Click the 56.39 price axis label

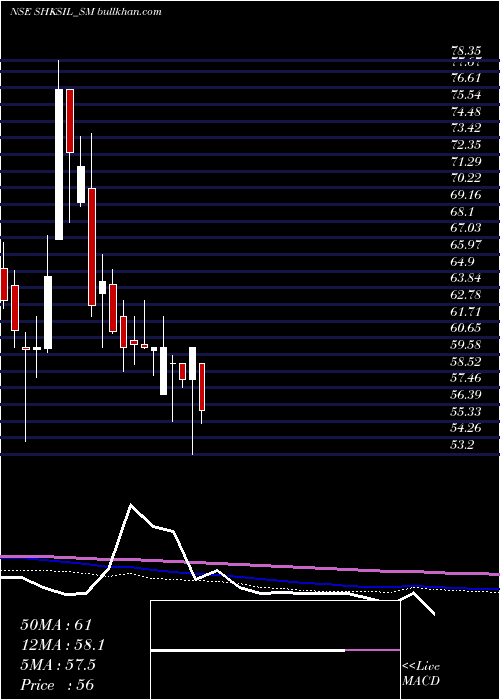(x=466, y=395)
